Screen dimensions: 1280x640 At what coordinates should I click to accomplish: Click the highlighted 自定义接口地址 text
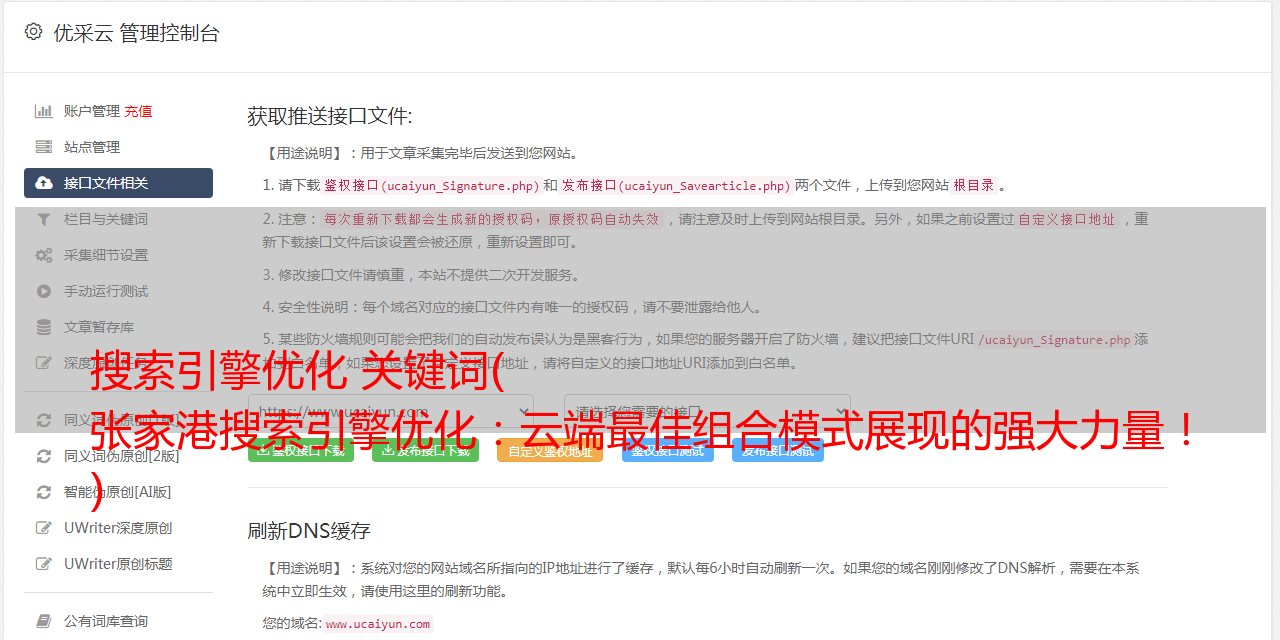pyautogui.click(x=1066, y=219)
